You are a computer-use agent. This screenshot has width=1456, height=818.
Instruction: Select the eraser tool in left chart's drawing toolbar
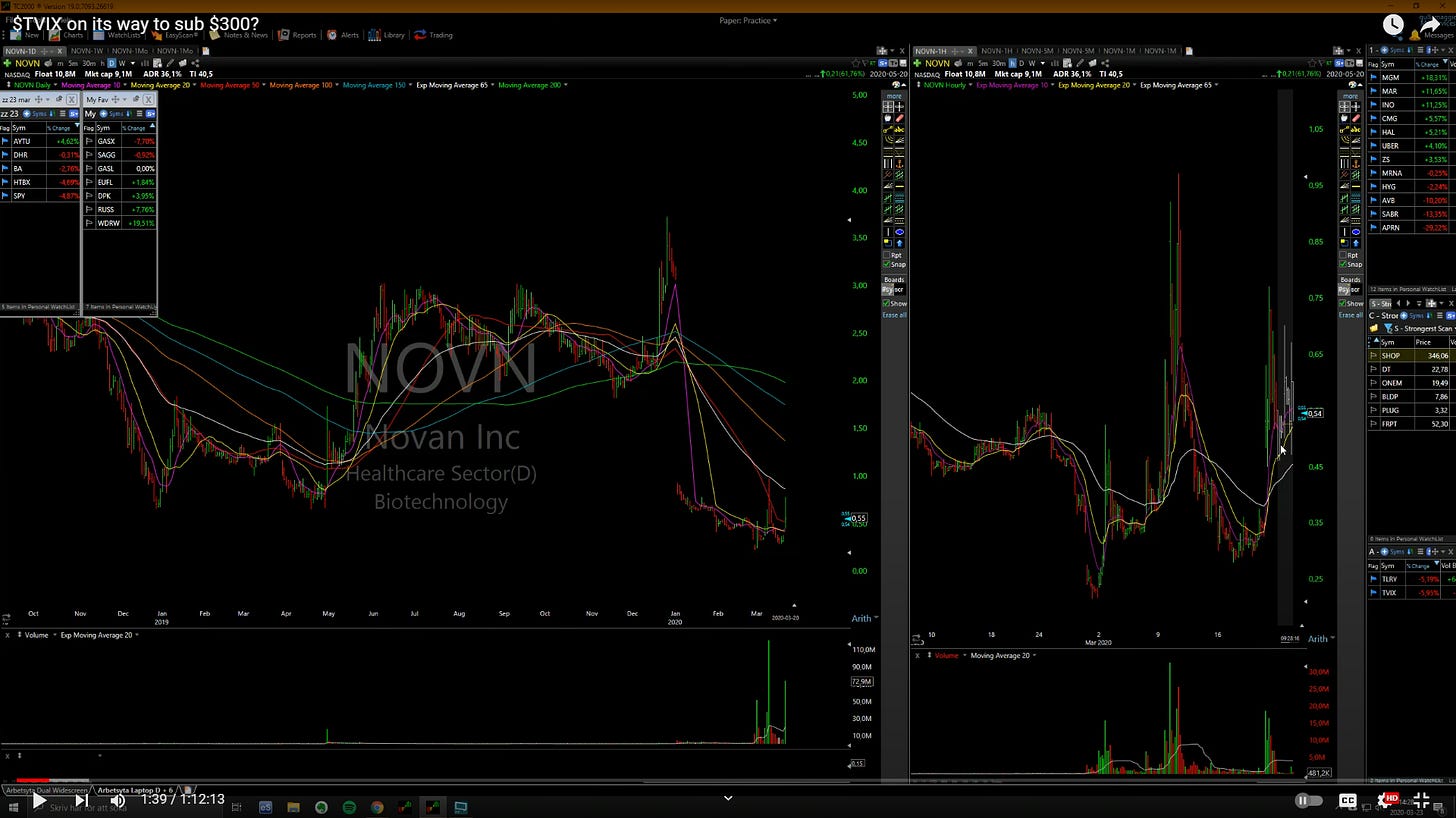(x=900, y=118)
